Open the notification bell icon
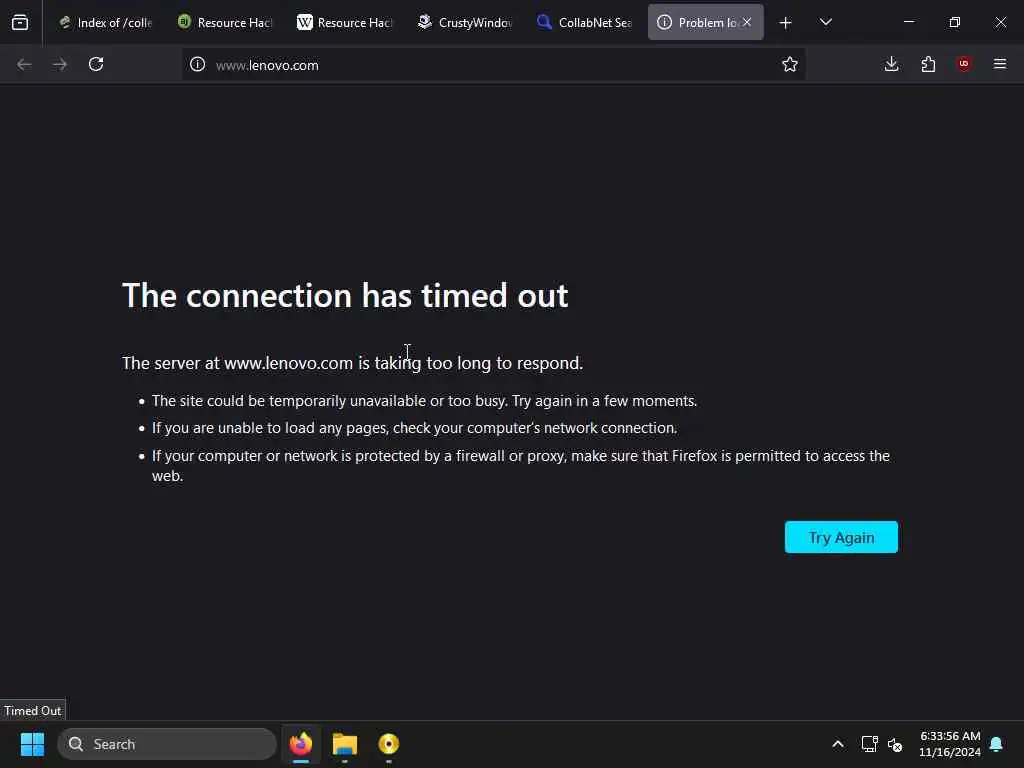The width and height of the screenshot is (1024, 768). tap(997, 744)
